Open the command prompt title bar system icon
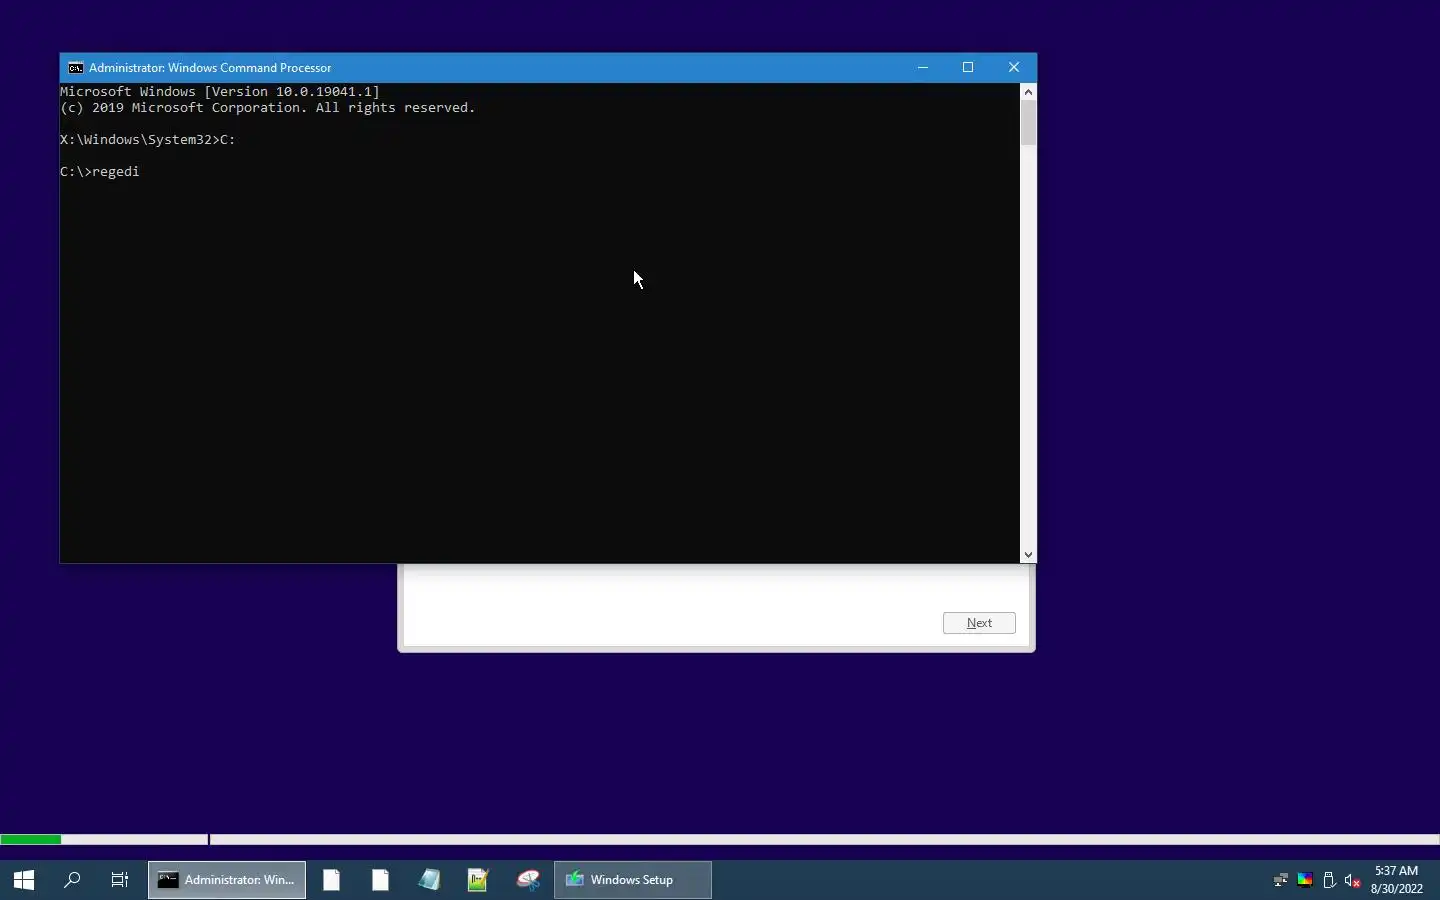The width and height of the screenshot is (1440, 900). tap(76, 68)
